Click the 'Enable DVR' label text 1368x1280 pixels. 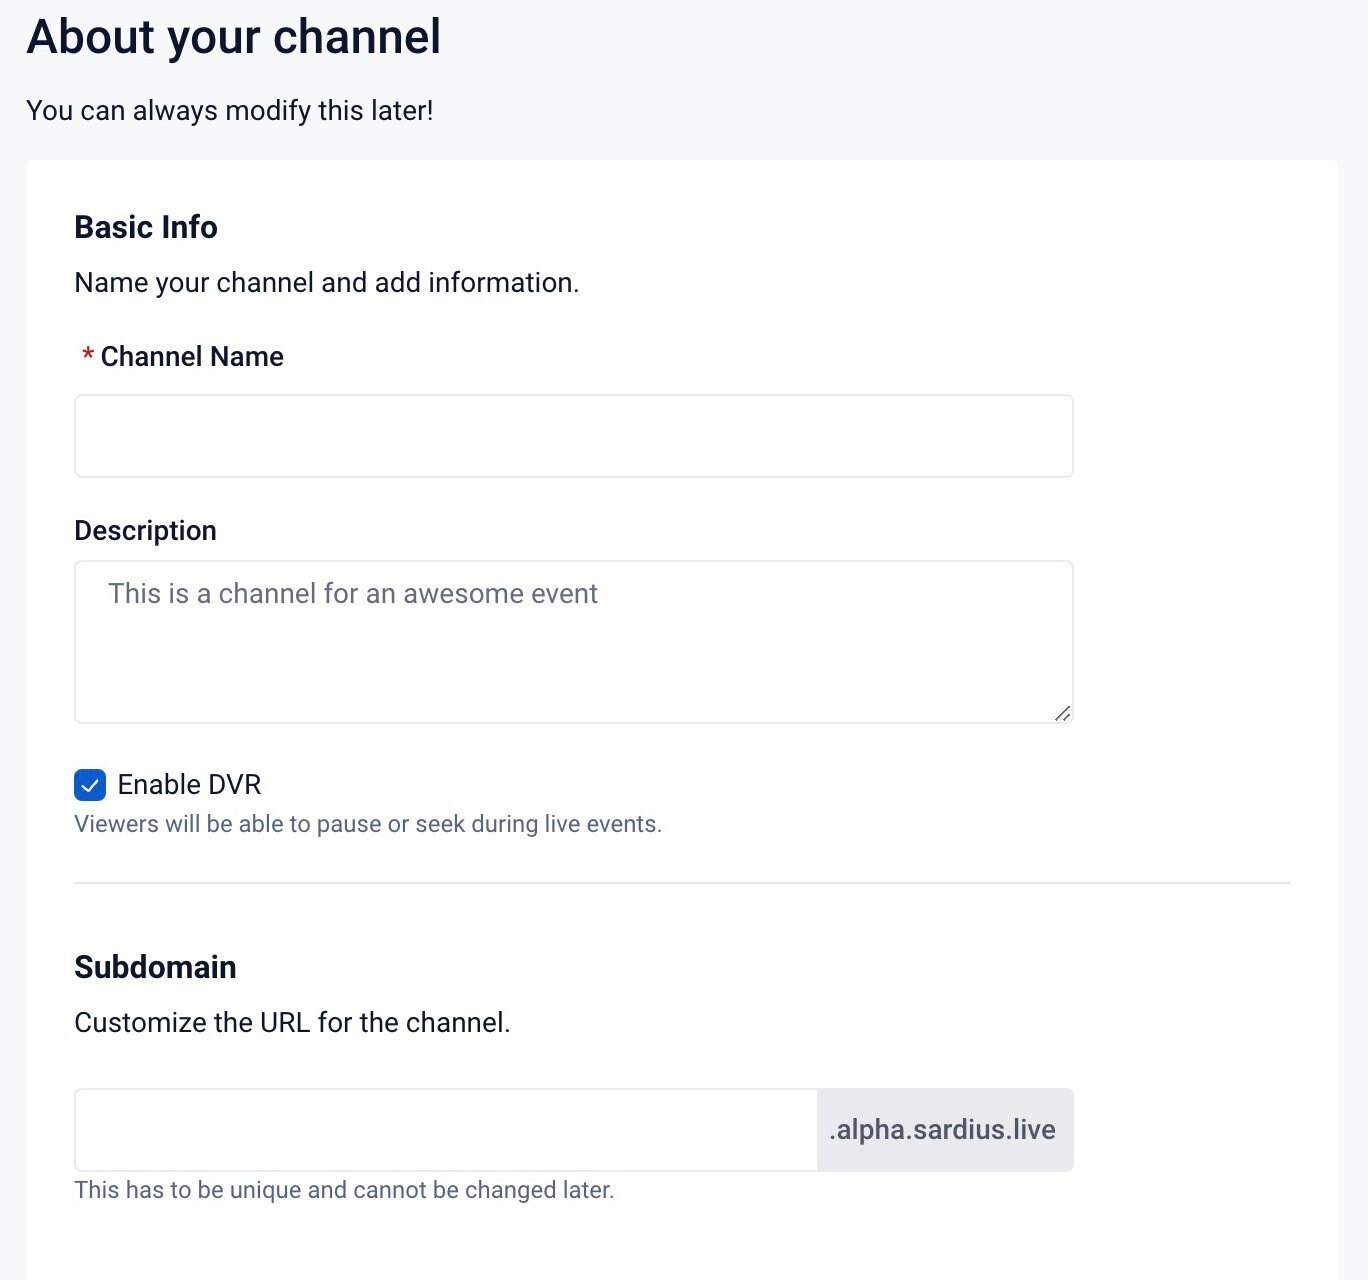tap(189, 785)
